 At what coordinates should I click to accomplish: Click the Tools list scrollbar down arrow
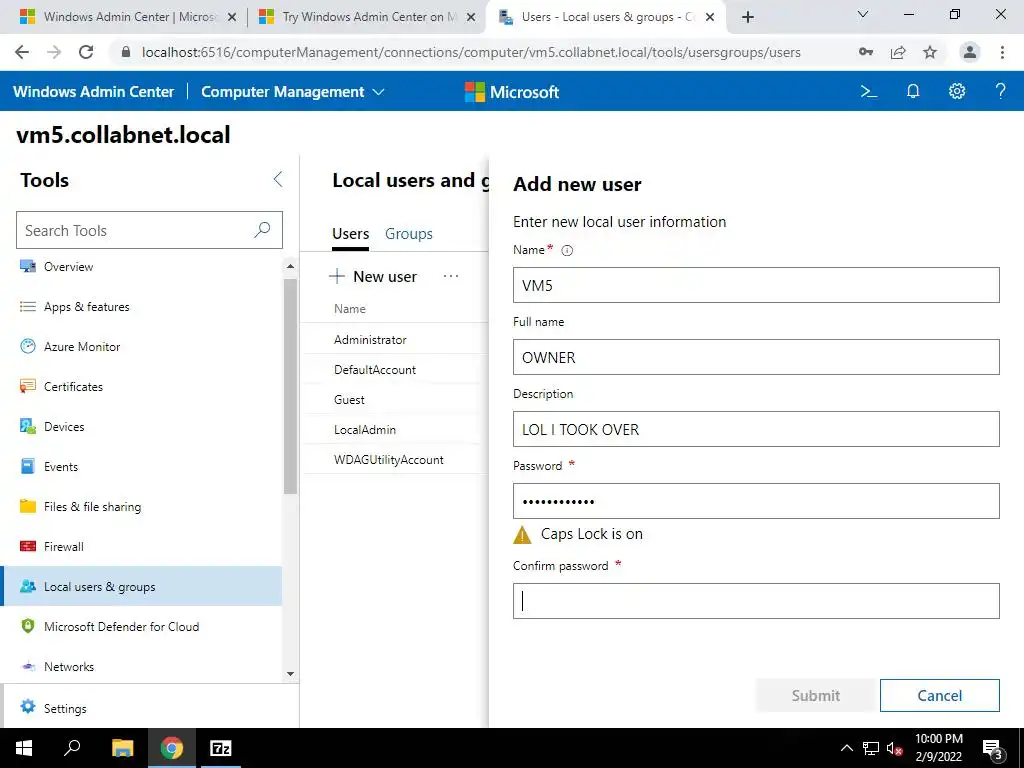pos(290,674)
